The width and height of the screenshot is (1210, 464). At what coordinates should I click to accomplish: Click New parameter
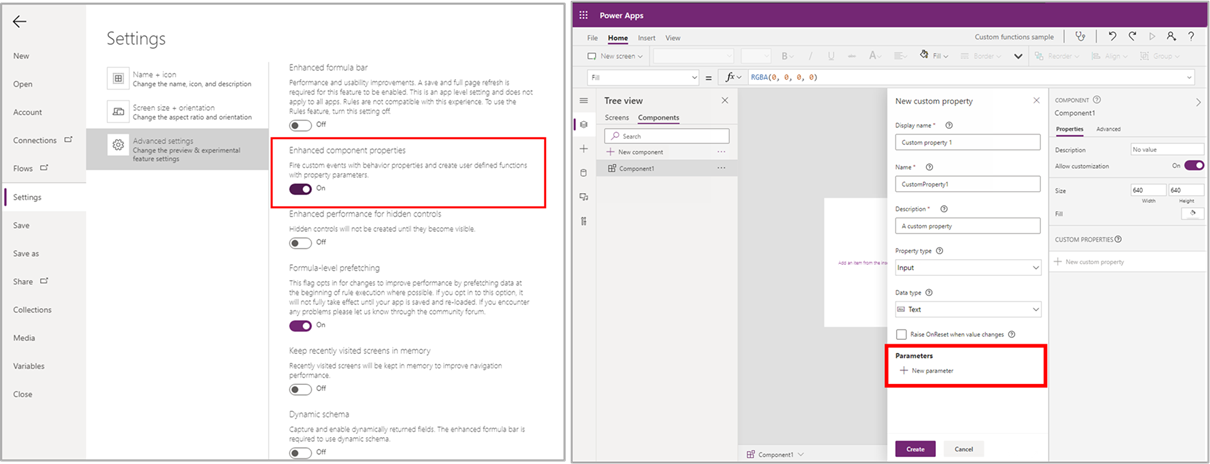click(x=927, y=370)
